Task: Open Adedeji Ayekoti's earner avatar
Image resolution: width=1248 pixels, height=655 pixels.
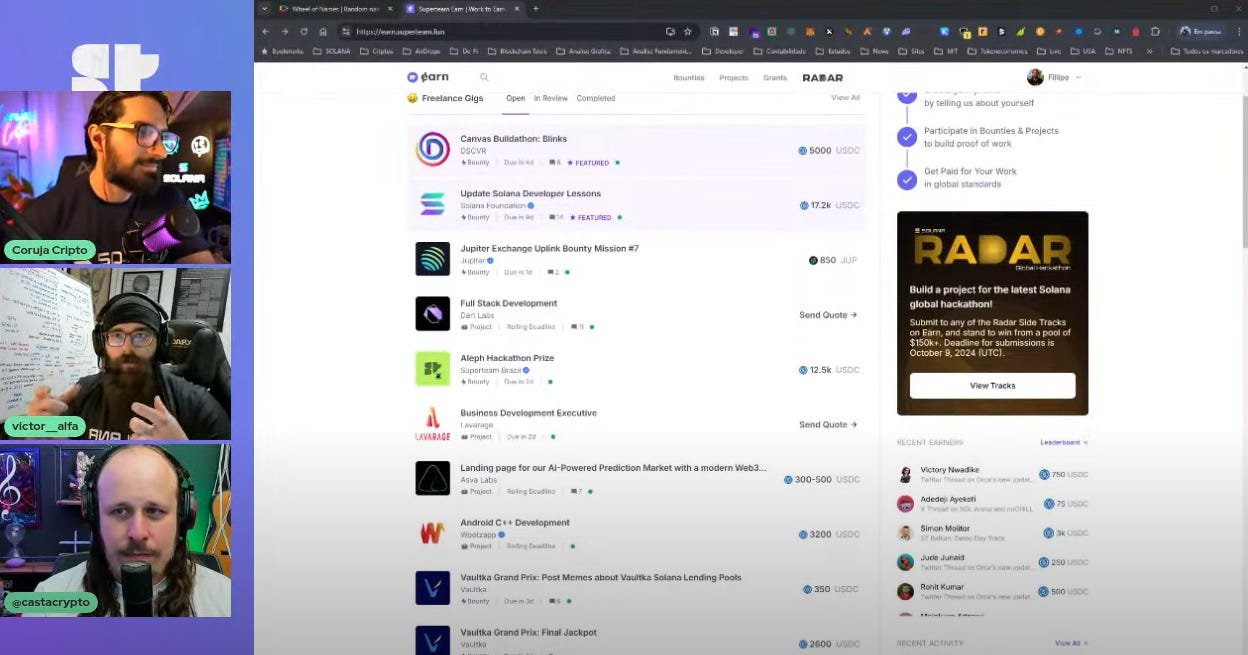Action: point(905,504)
